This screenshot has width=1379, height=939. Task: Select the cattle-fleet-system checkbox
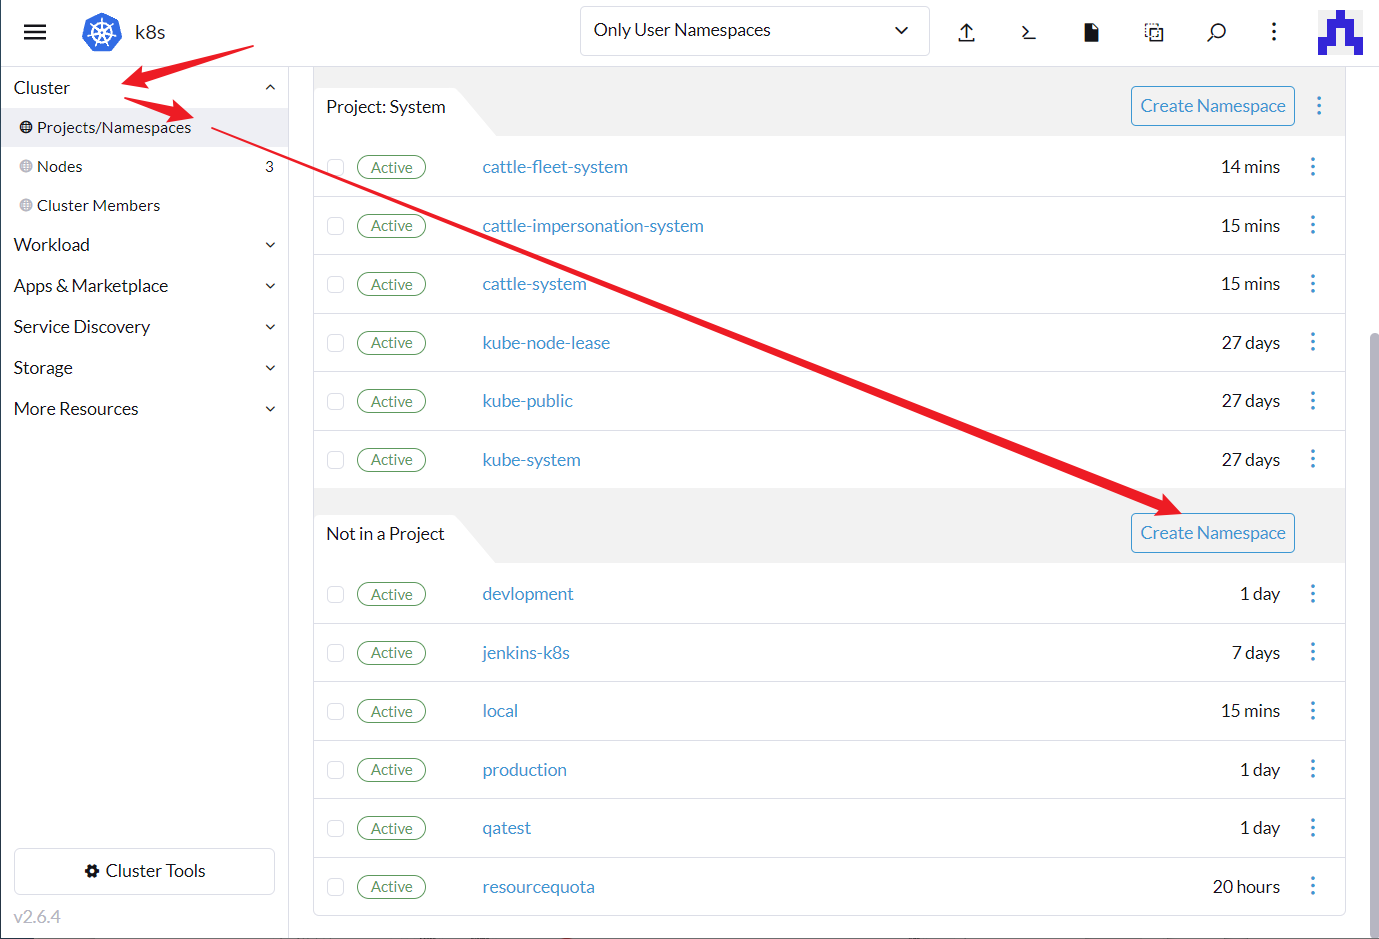pyautogui.click(x=336, y=168)
